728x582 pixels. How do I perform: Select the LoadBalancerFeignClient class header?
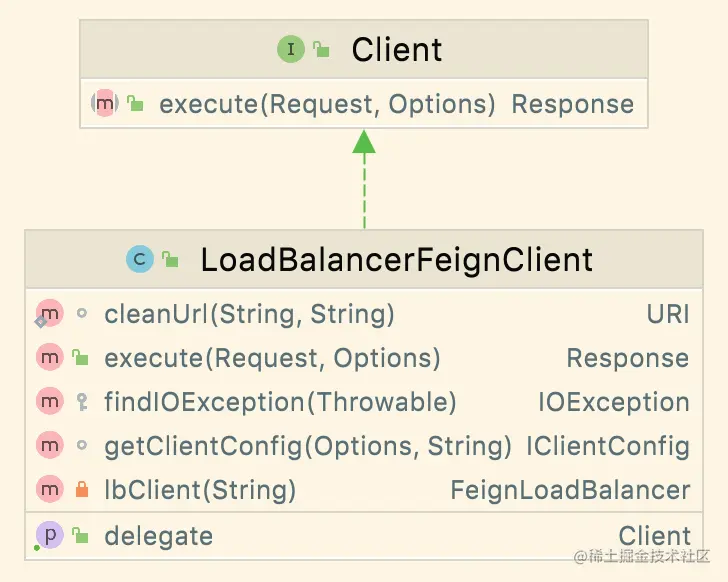[396, 261]
